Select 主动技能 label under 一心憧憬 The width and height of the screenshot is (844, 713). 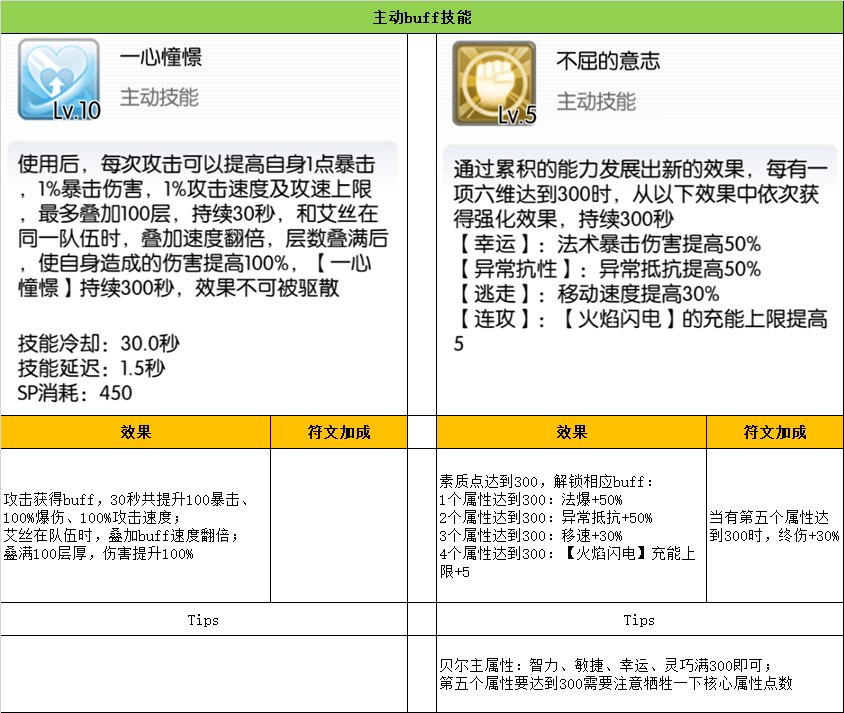click(159, 97)
